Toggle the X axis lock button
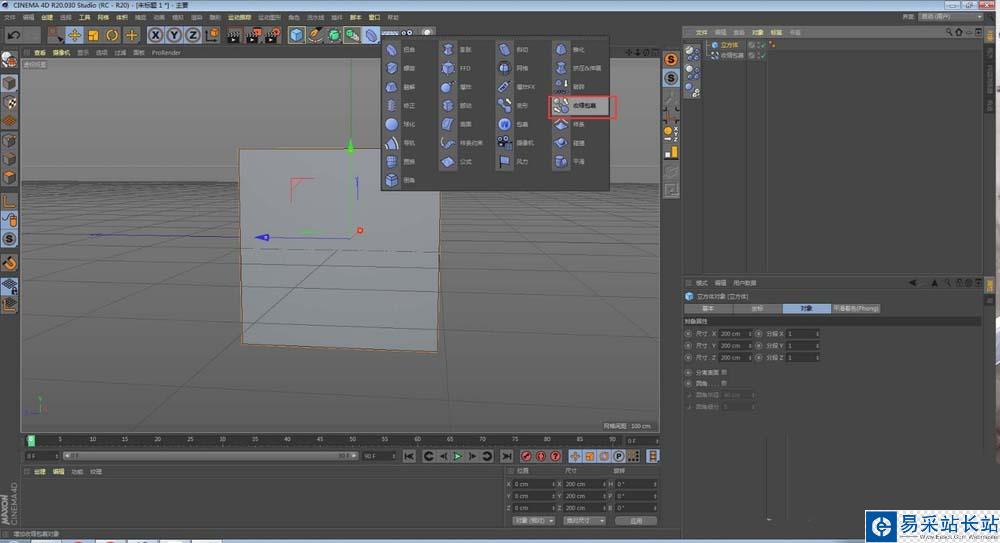This screenshot has width=1000, height=543. click(155, 35)
